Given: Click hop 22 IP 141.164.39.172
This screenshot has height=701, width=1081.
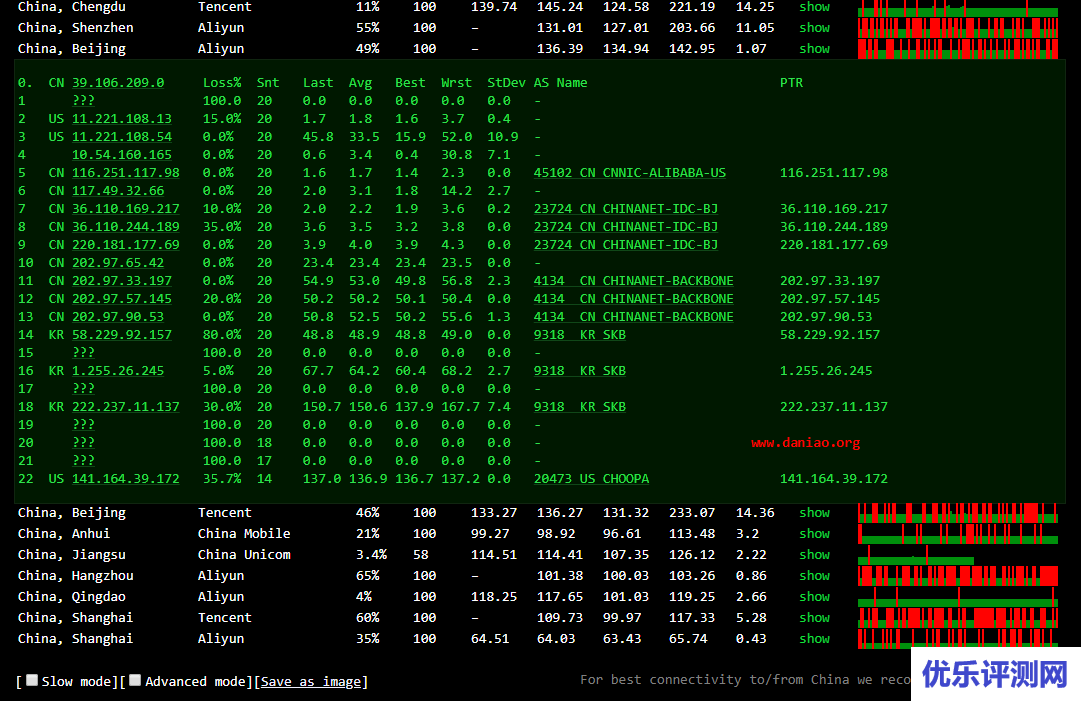Looking at the screenshot, I should 125,479.
